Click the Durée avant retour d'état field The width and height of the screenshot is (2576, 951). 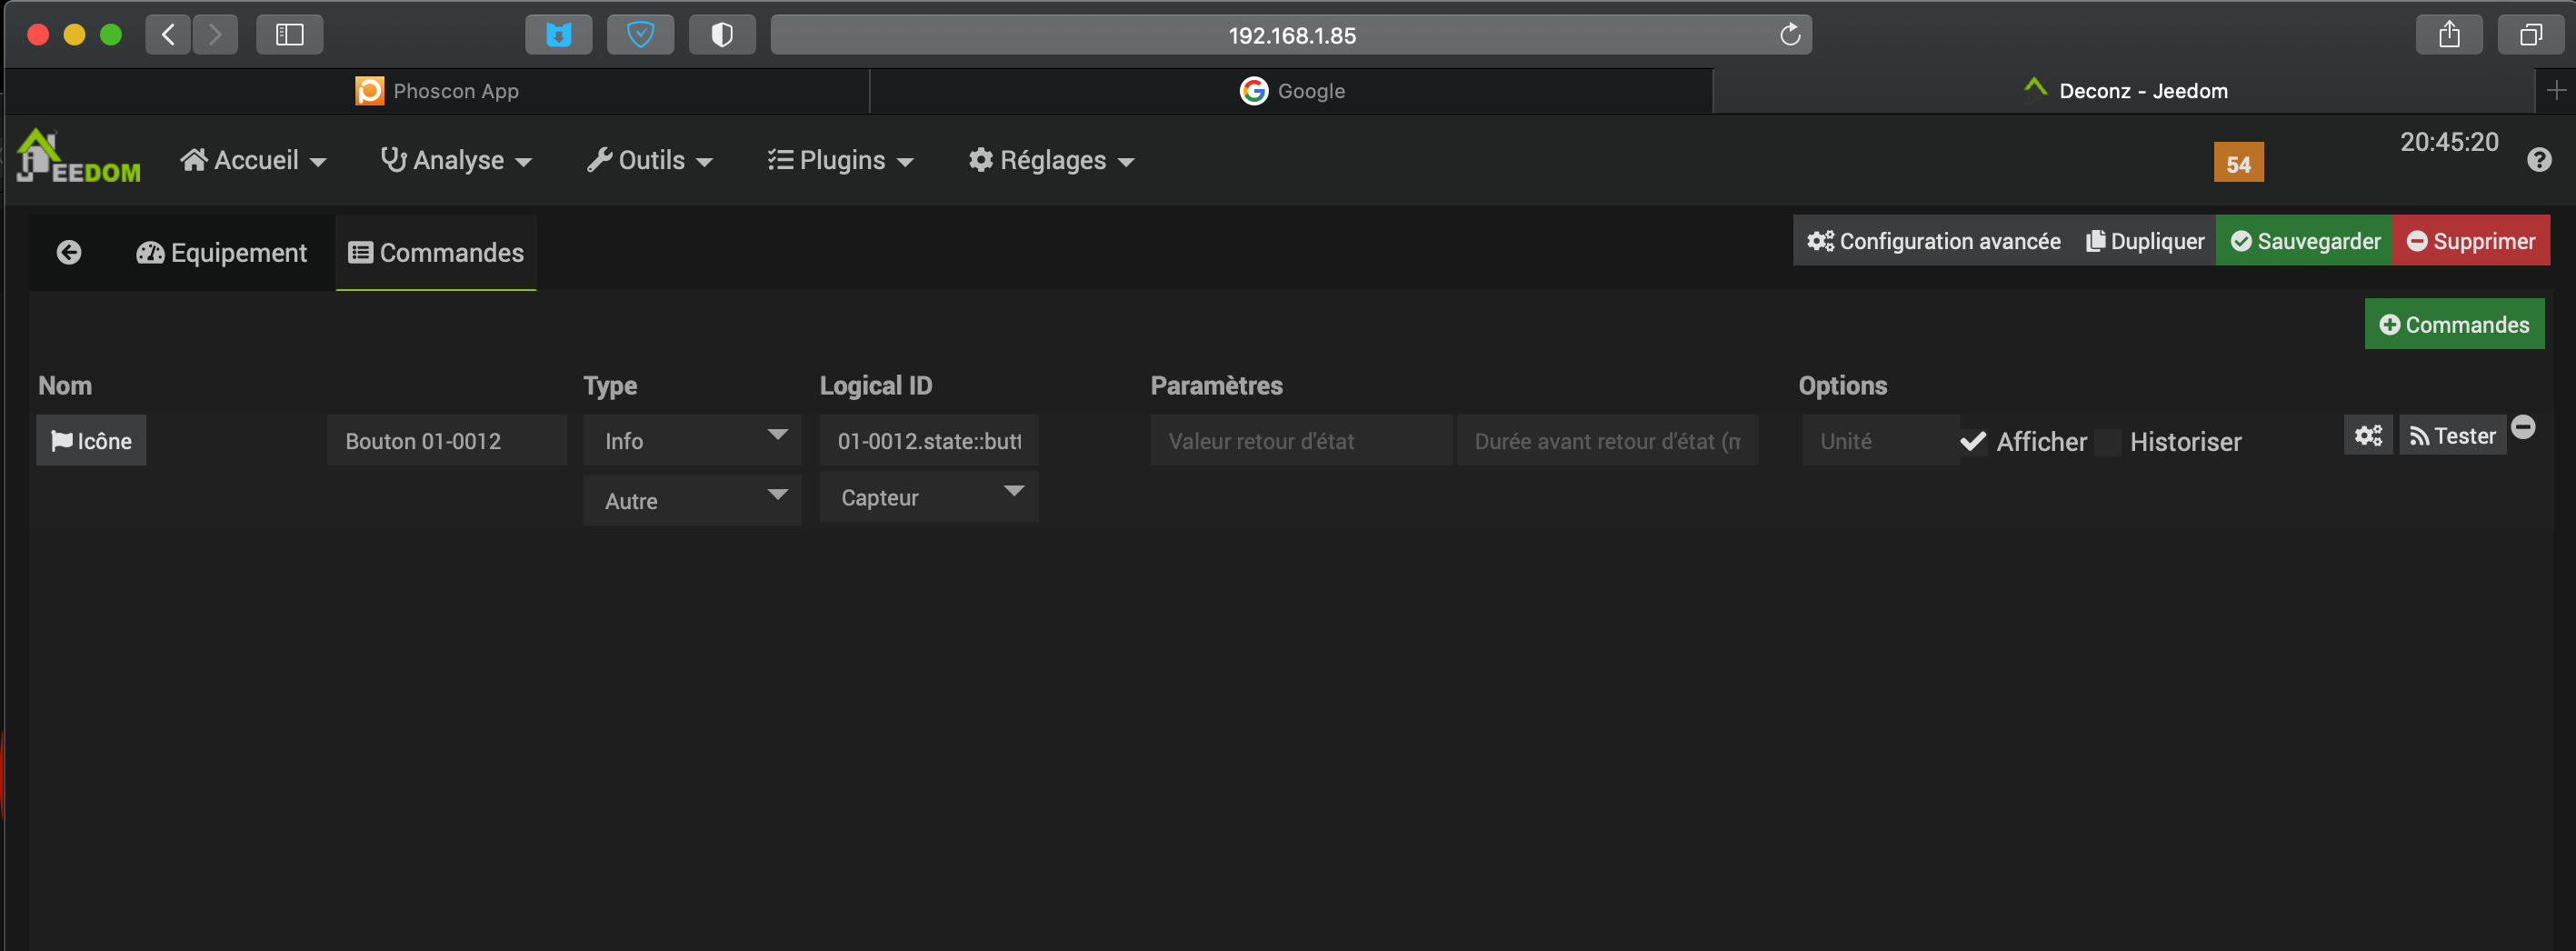(1607, 440)
